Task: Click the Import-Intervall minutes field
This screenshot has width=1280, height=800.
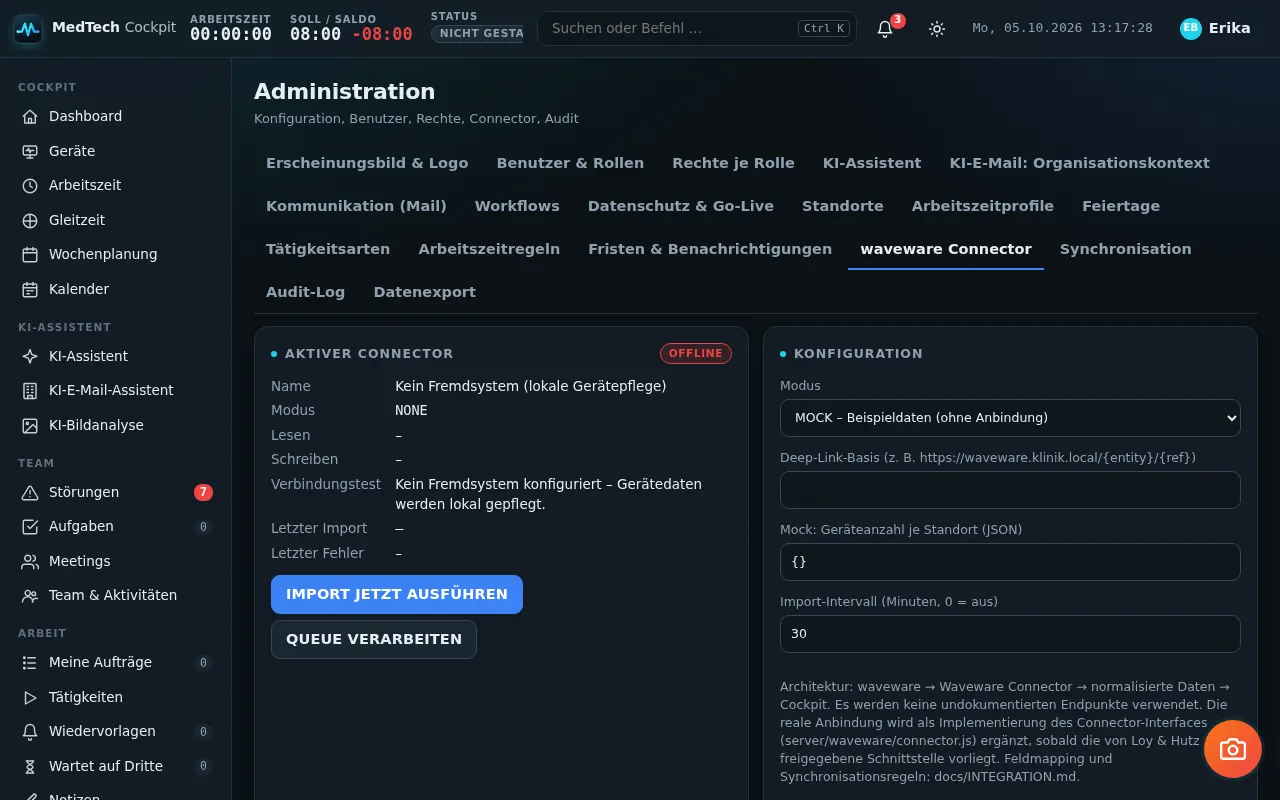Action: [1010, 634]
